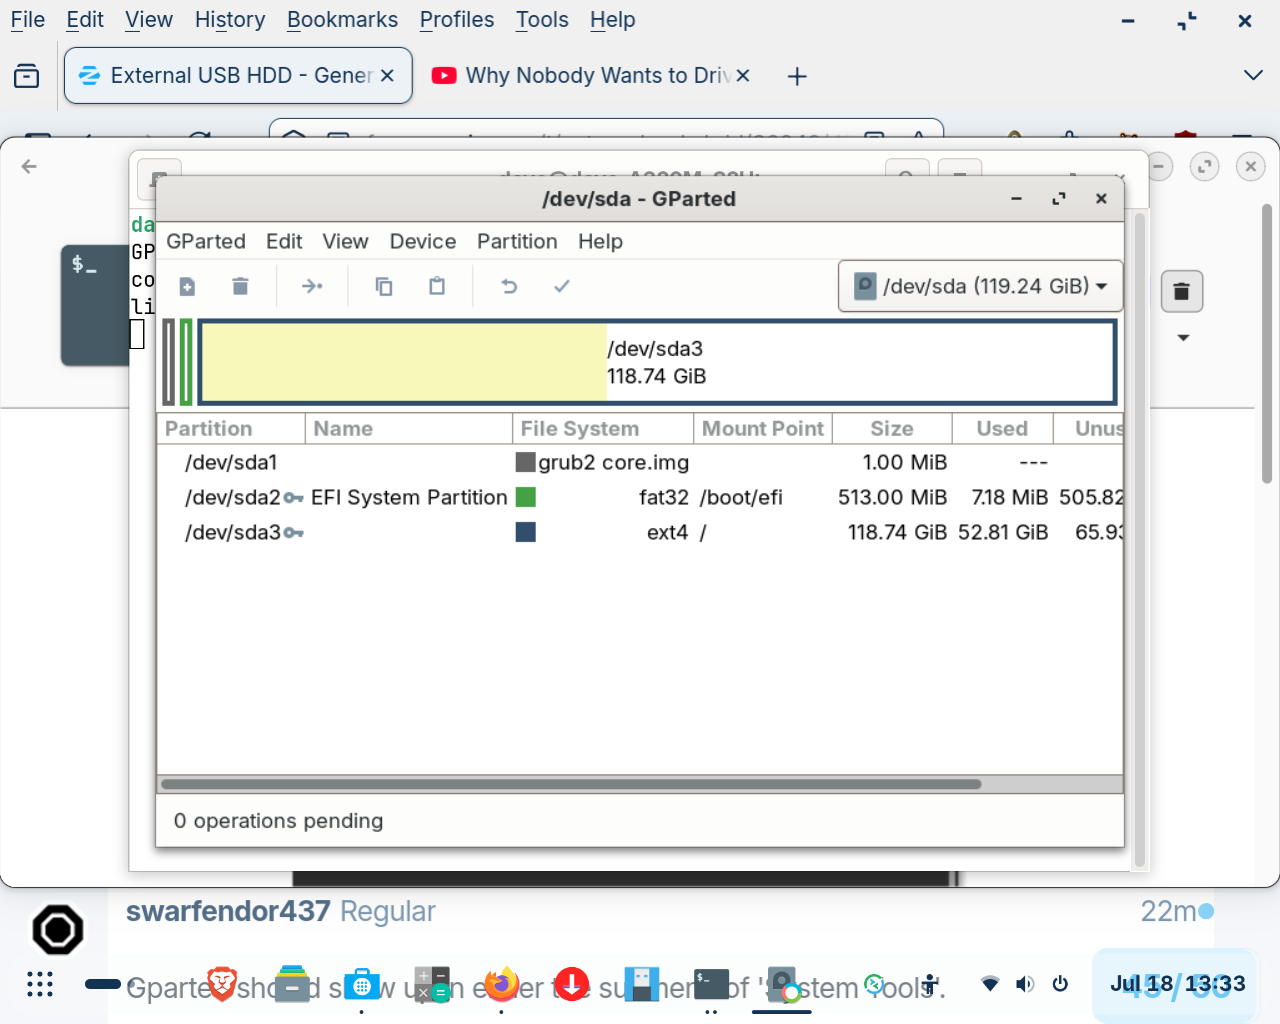Screen dimensions: 1280x1024
Task: Open the /dev/sda (119.24 GiB) device dropdown
Action: coord(980,286)
